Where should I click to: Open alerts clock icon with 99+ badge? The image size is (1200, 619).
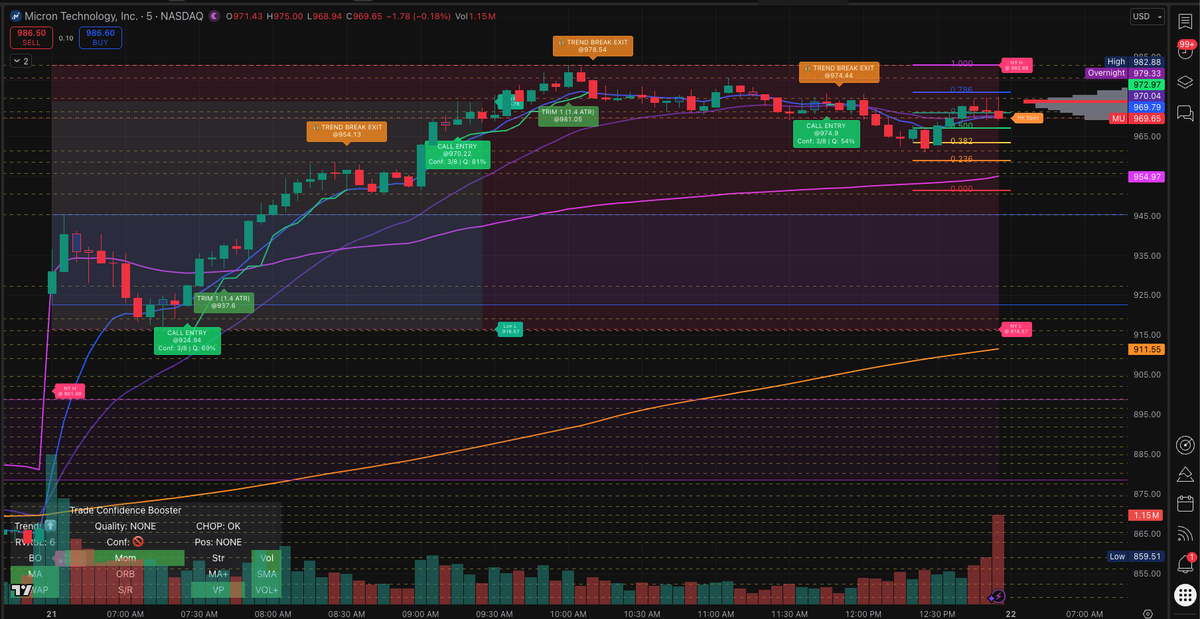1185,50
